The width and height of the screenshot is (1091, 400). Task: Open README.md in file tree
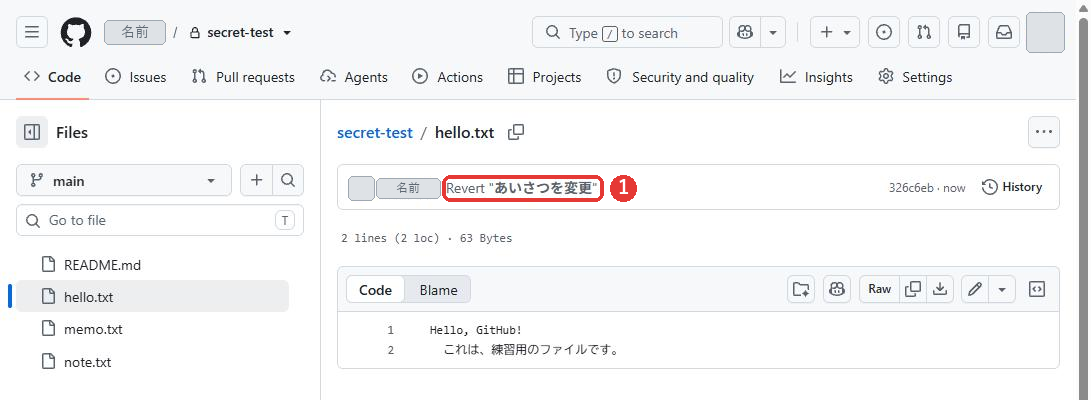152,265
